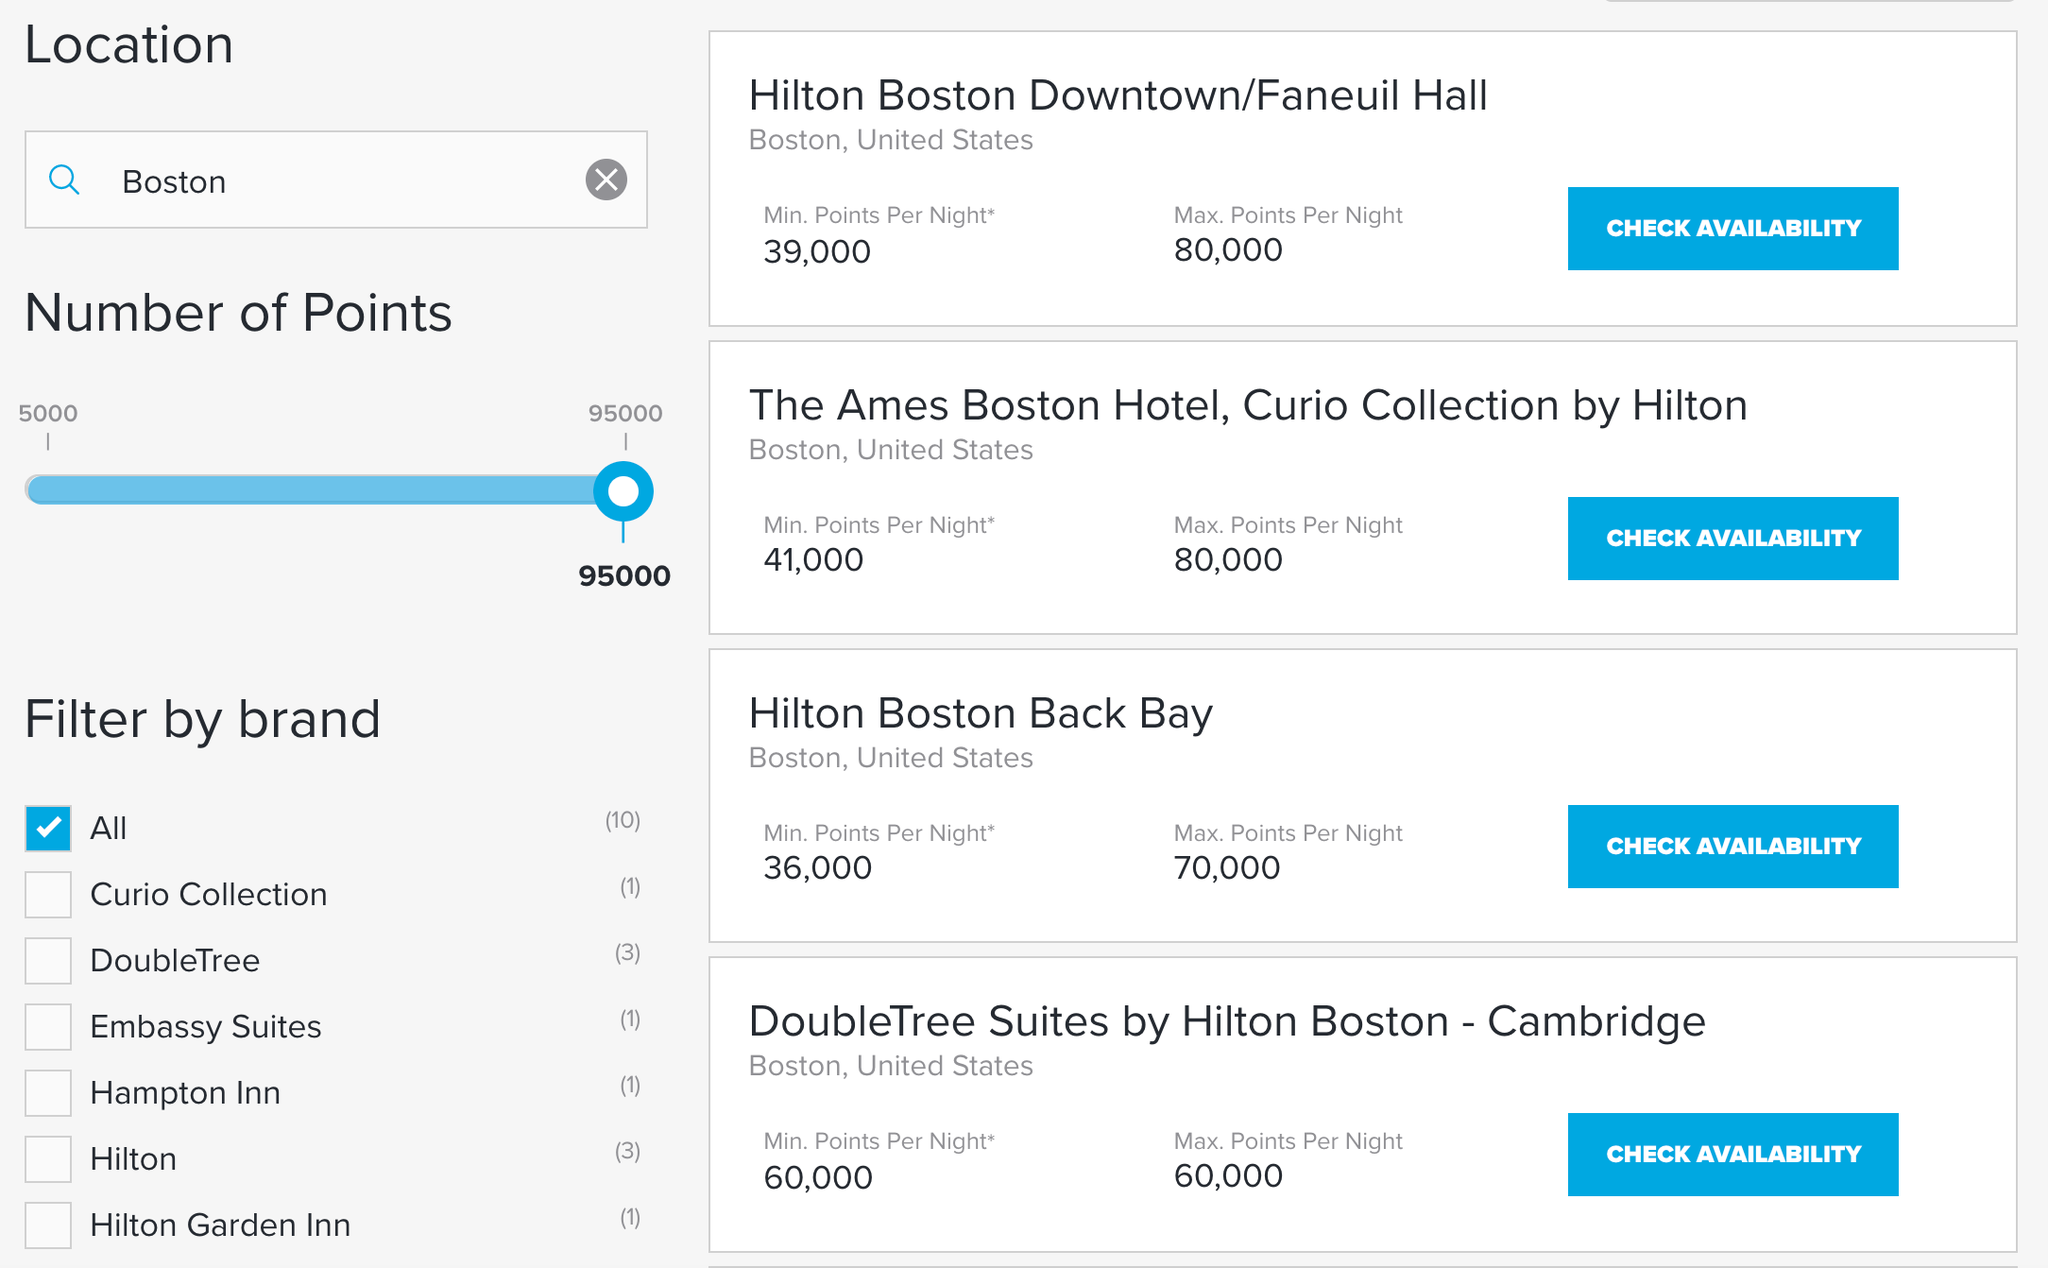Enable the Curio Collection brand filter
The height and width of the screenshot is (1268, 2048).
(x=47, y=894)
